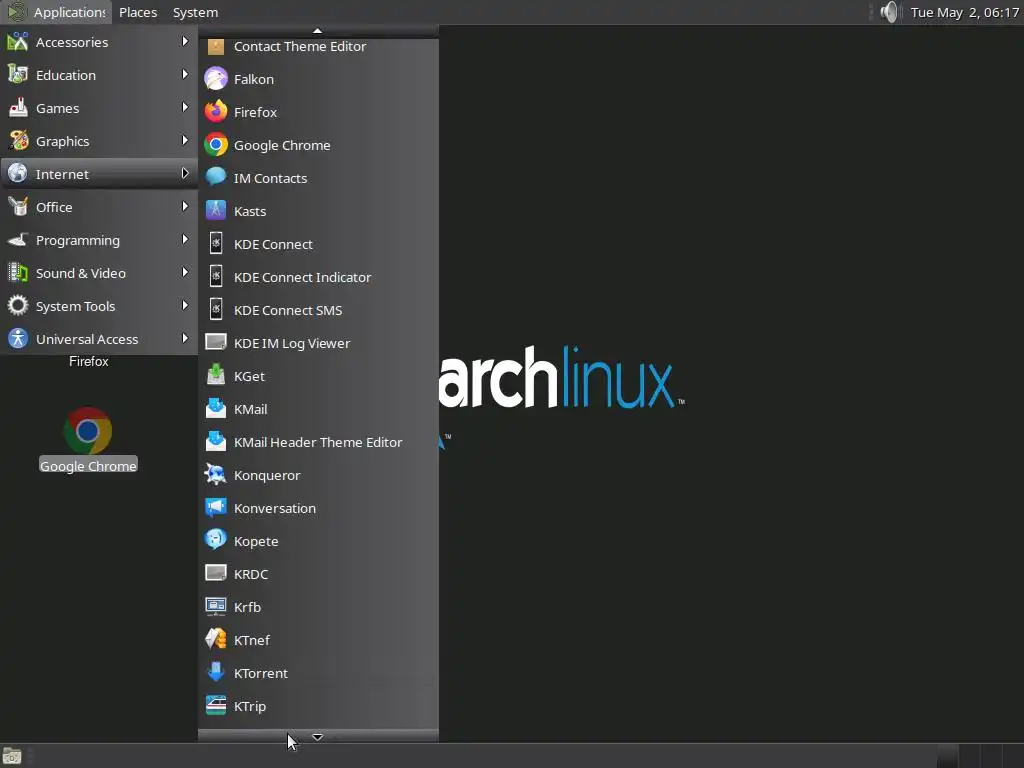1024x768 pixels.
Task: Expand the Education submenu arrow
Action: (x=185, y=74)
